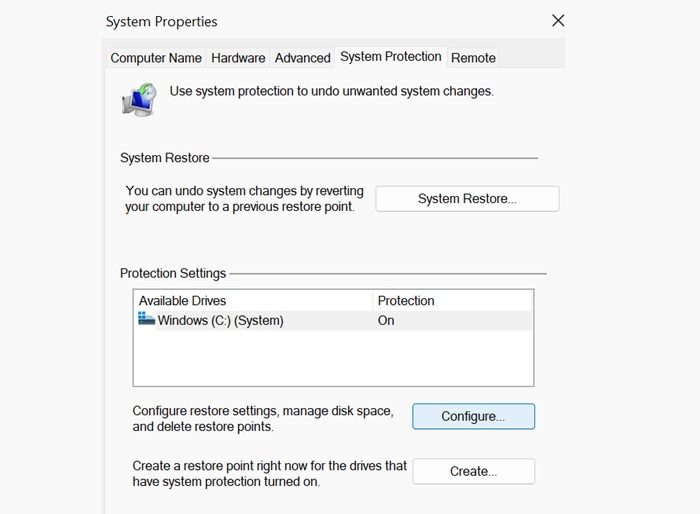Screen dimensions: 700x514
Task: Click the System Properties title text
Action: coord(161,21)
